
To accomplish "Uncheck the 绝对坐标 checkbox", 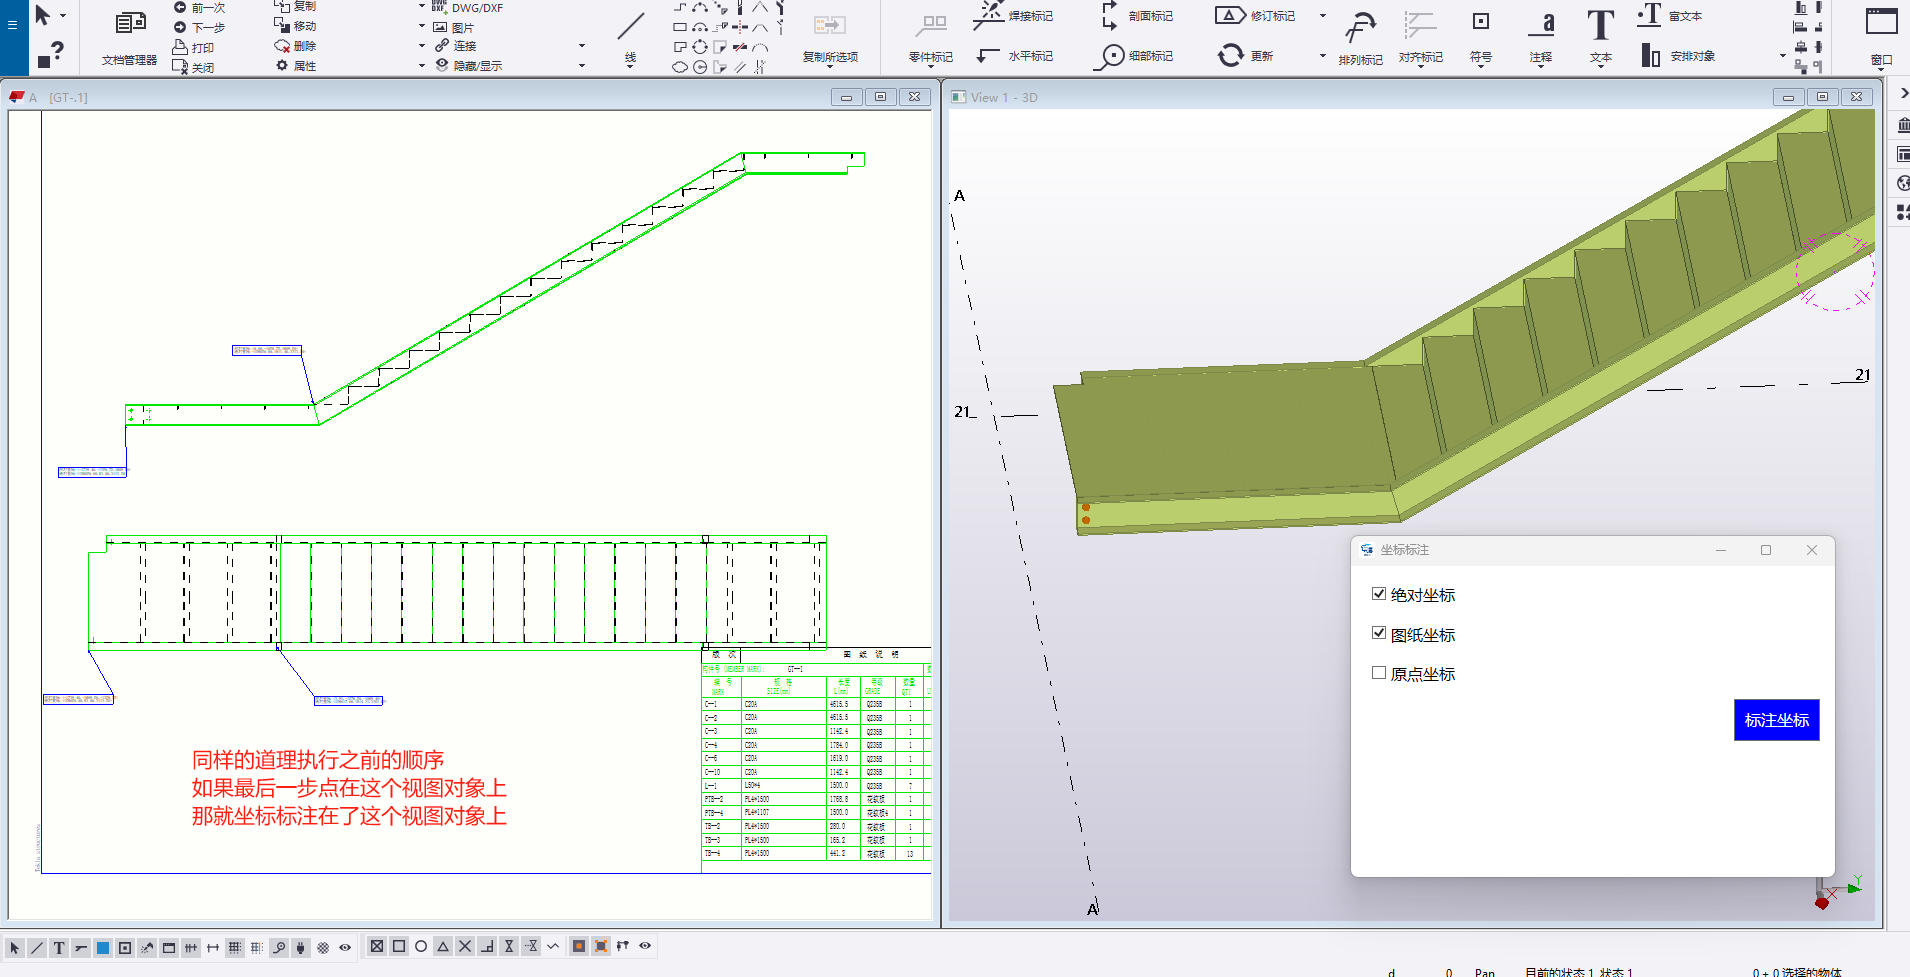I will 1379,594.
